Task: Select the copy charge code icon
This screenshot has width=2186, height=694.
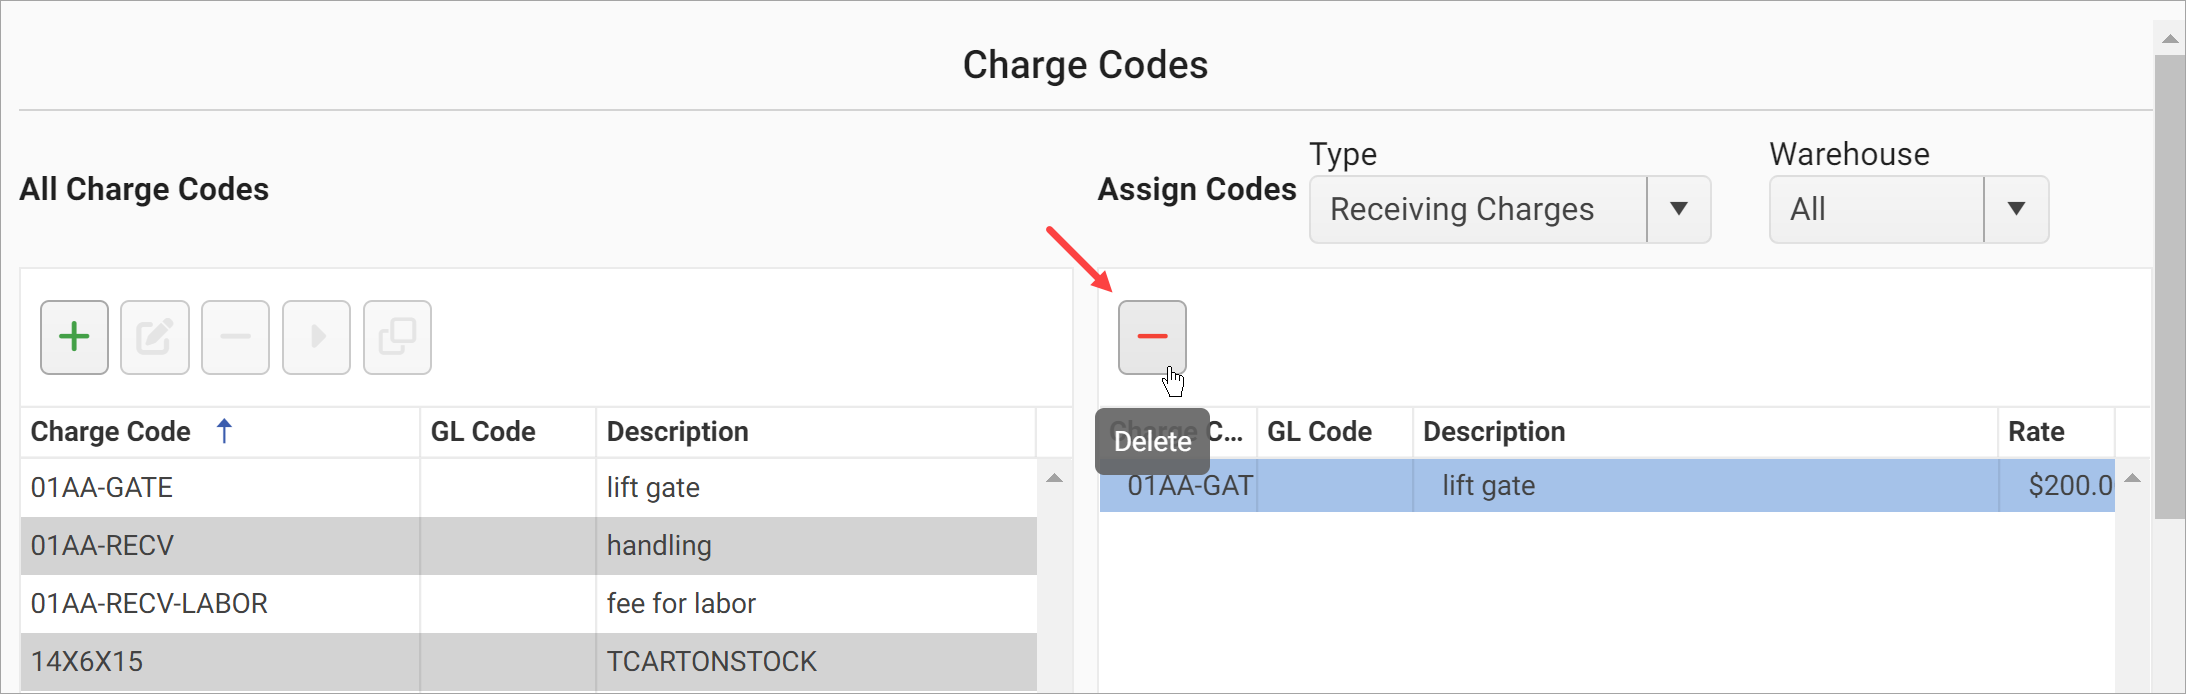Action: click(397, 337)
